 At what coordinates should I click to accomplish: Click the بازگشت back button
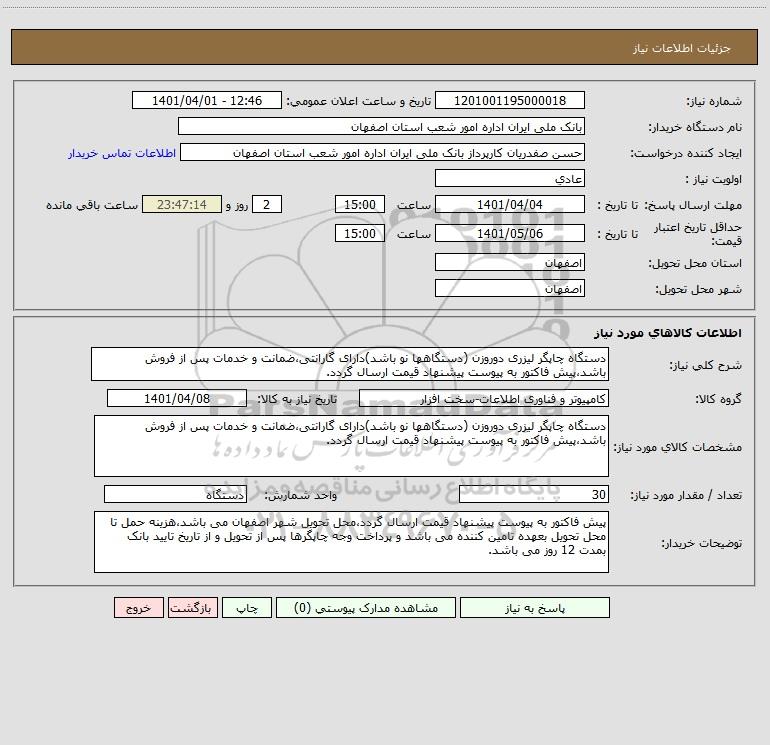coord(192,608)
